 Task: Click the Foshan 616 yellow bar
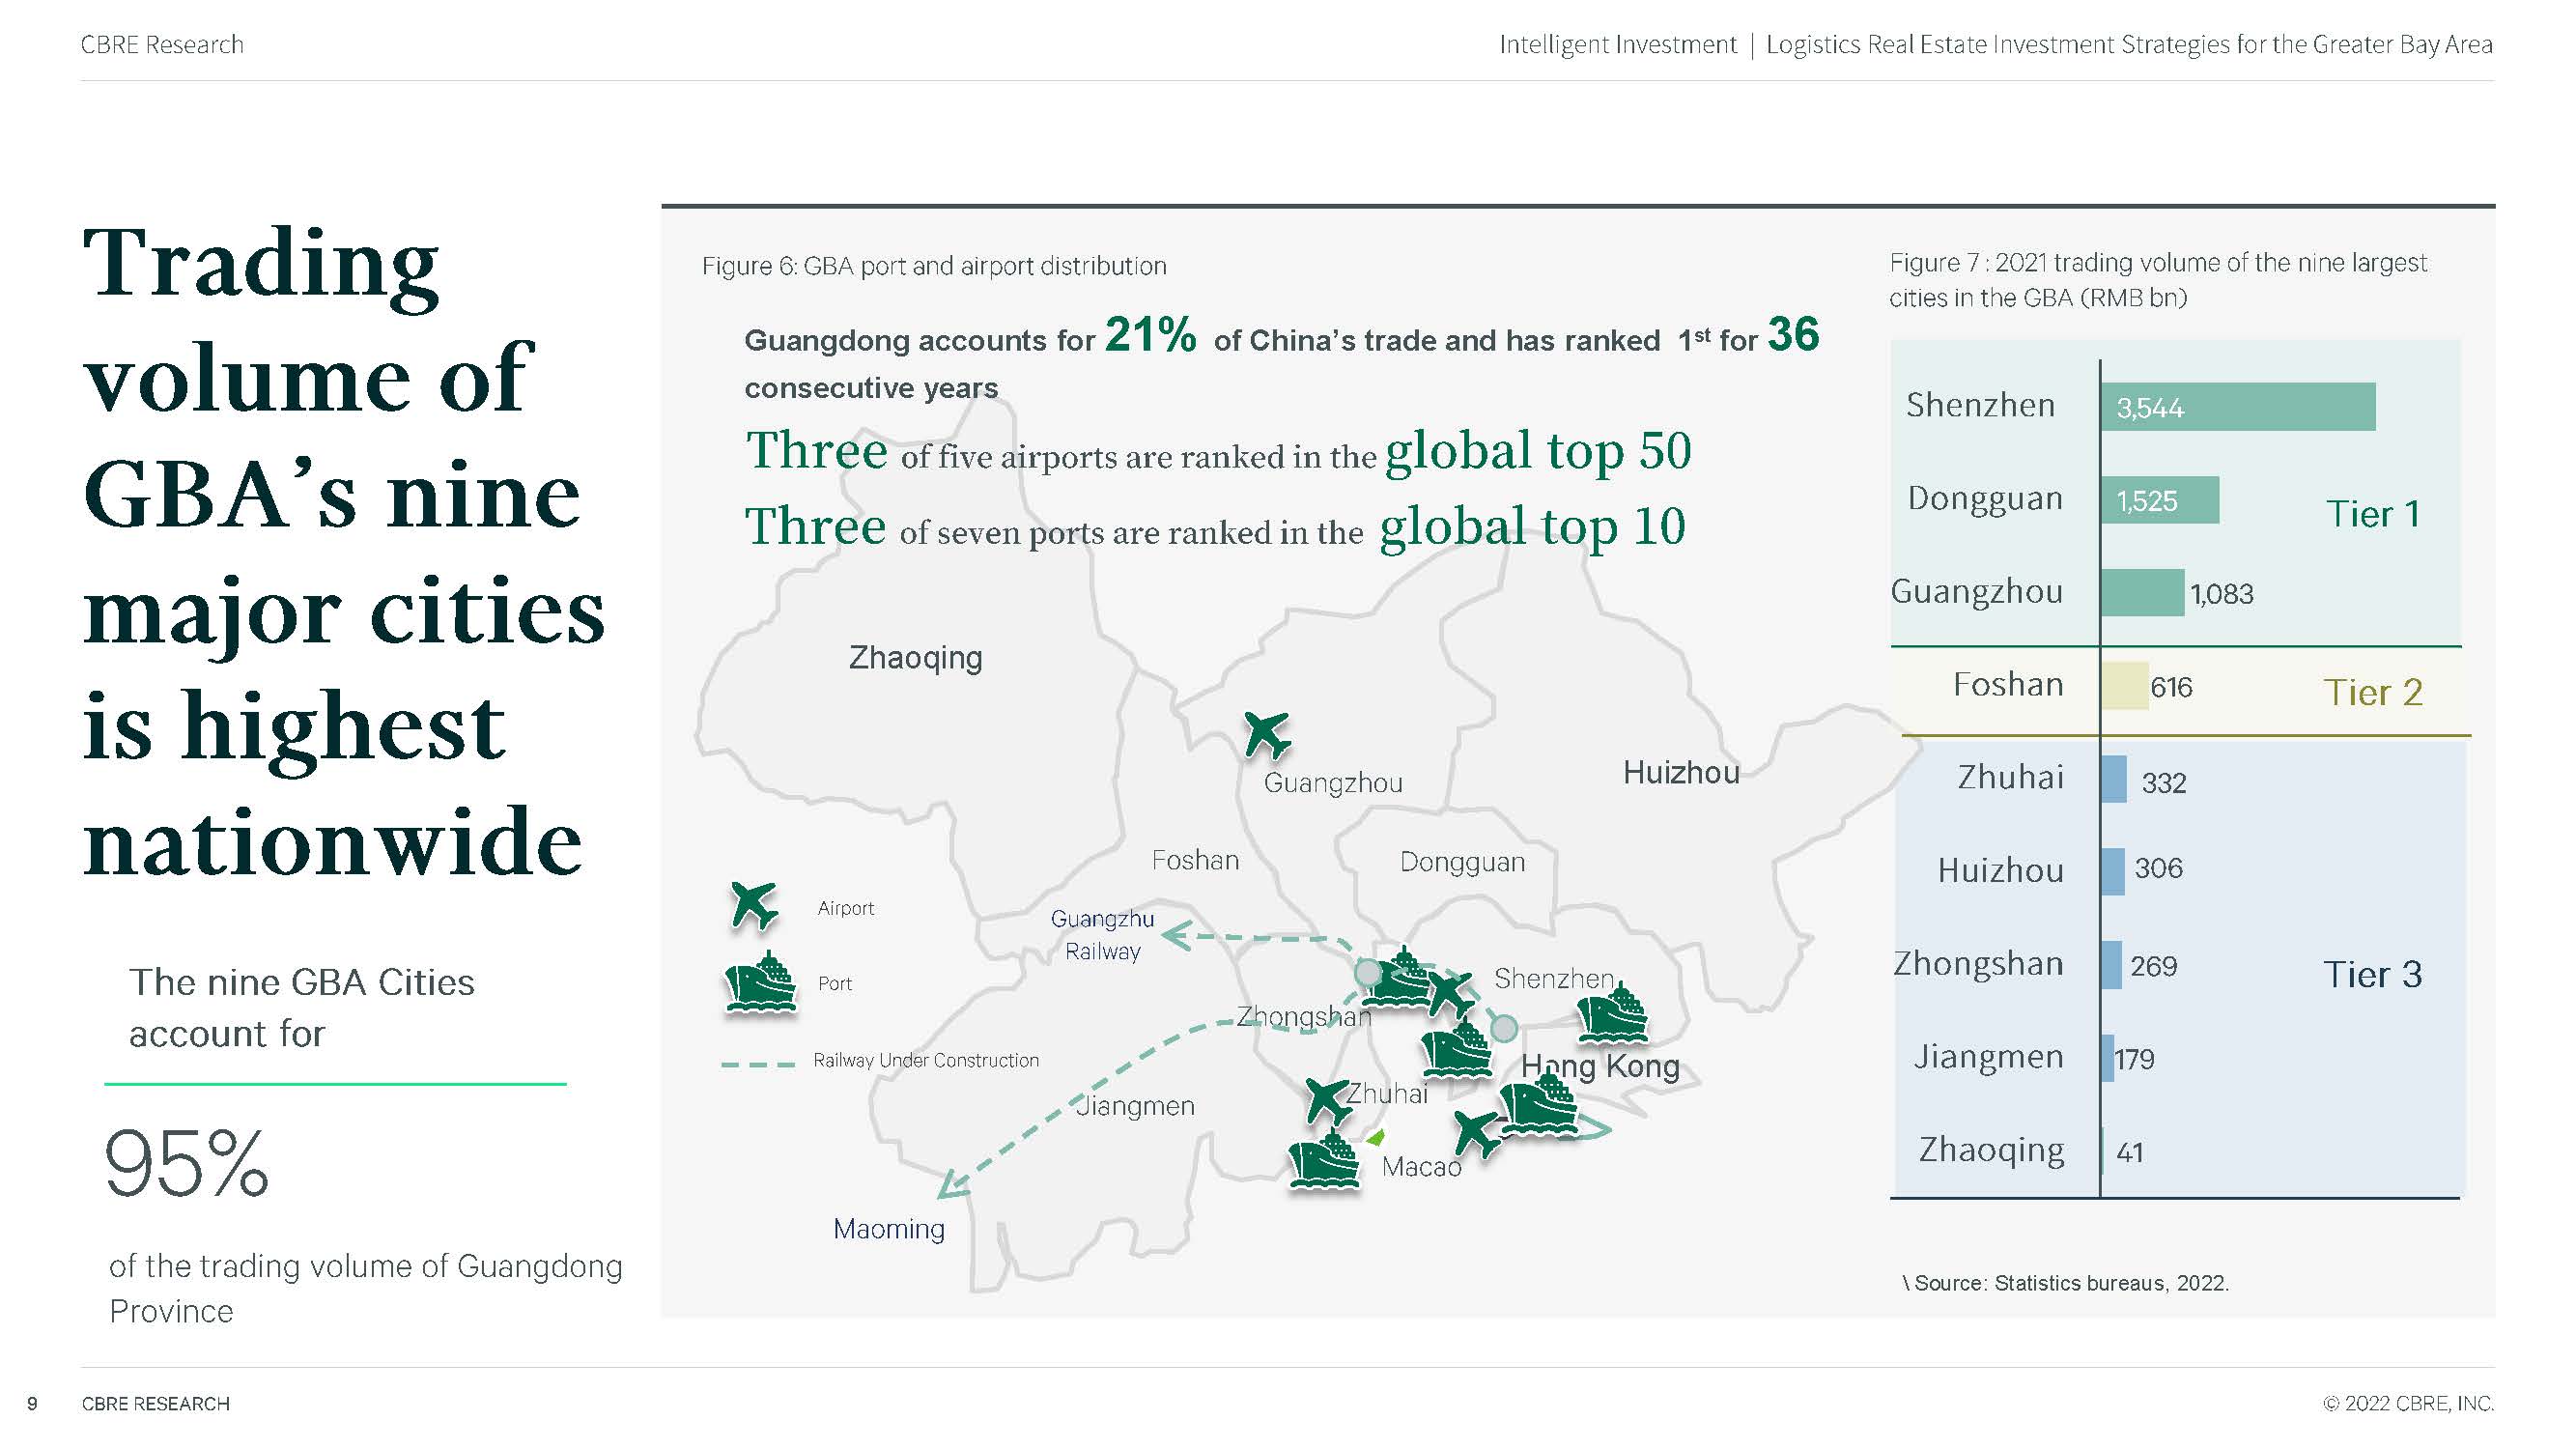click(2124, 686)
